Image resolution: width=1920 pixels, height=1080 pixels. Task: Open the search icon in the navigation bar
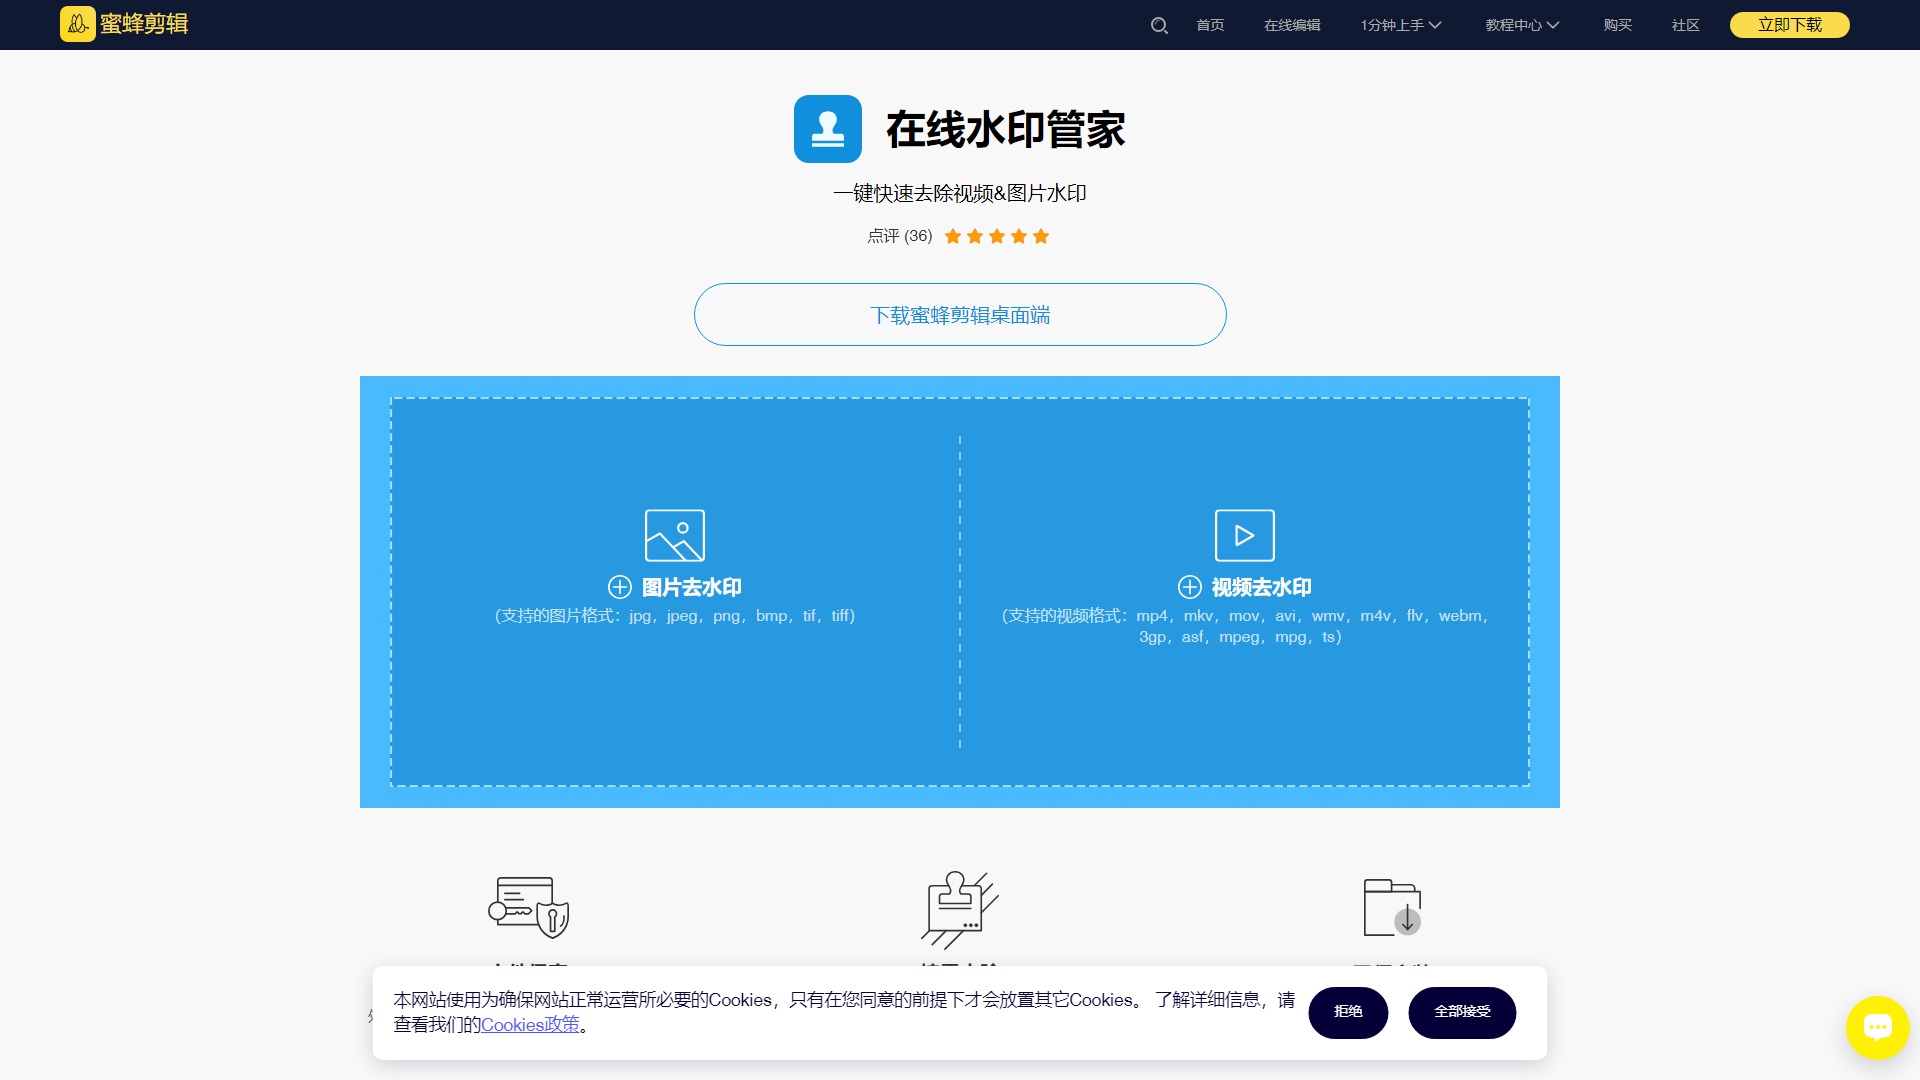pyautogui.click(x=1159, y=25)
